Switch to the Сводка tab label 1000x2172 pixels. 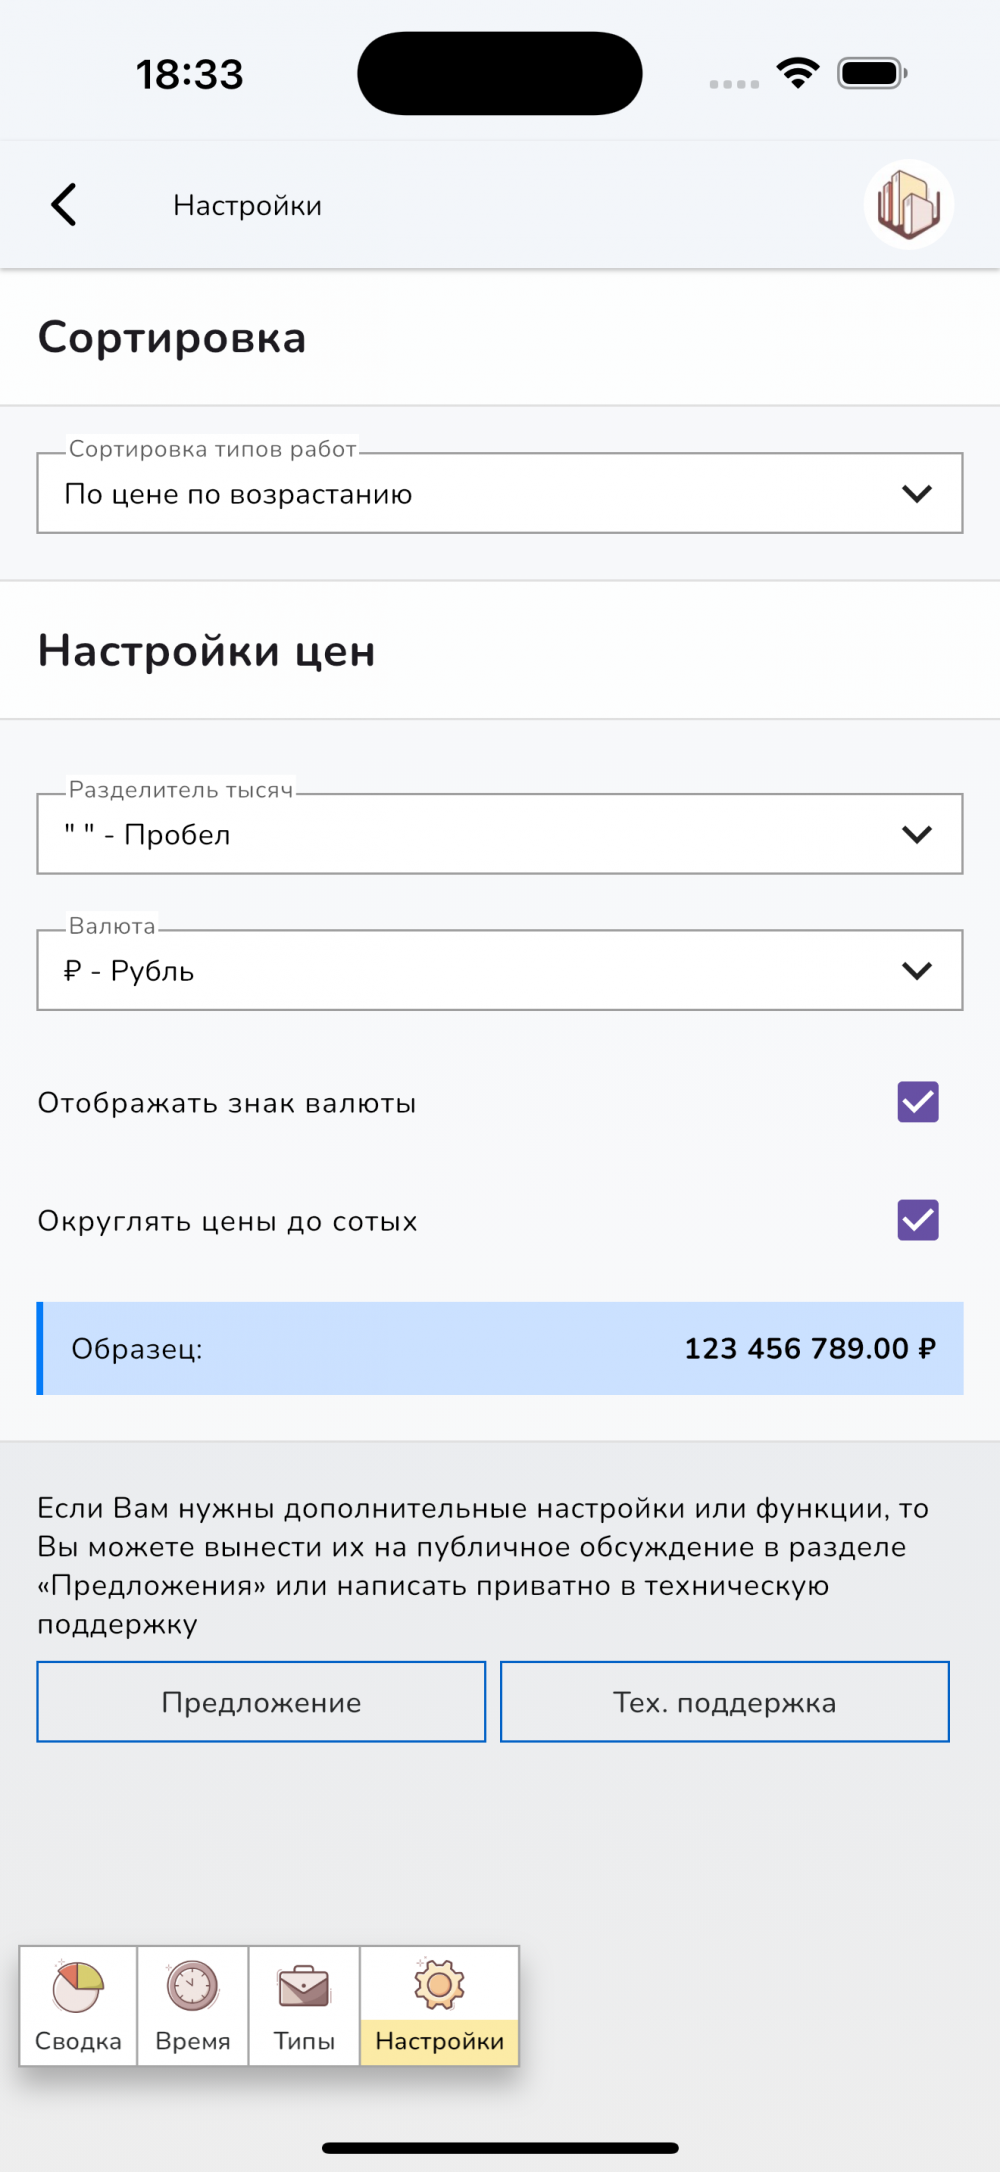coord(78,2041)
